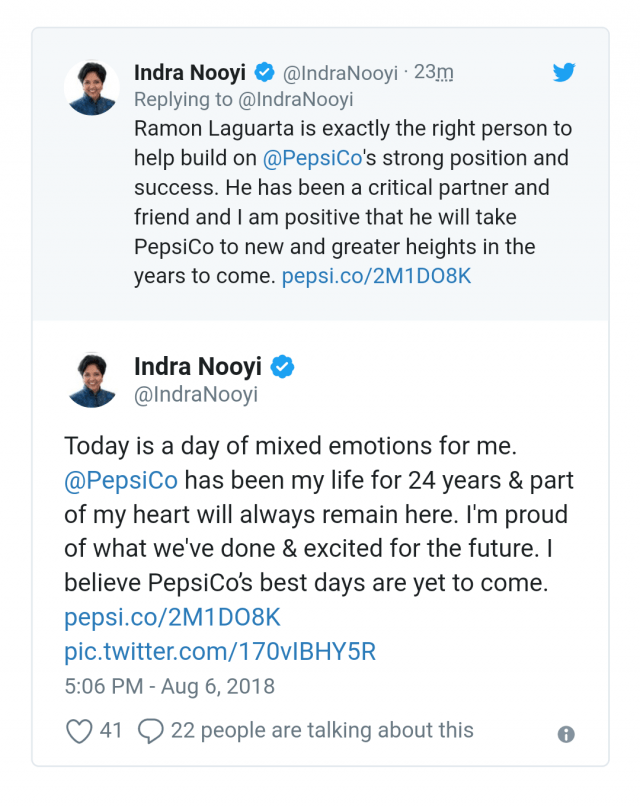
Task: Like the tweet with the heart icon
Action: [79, 731]
